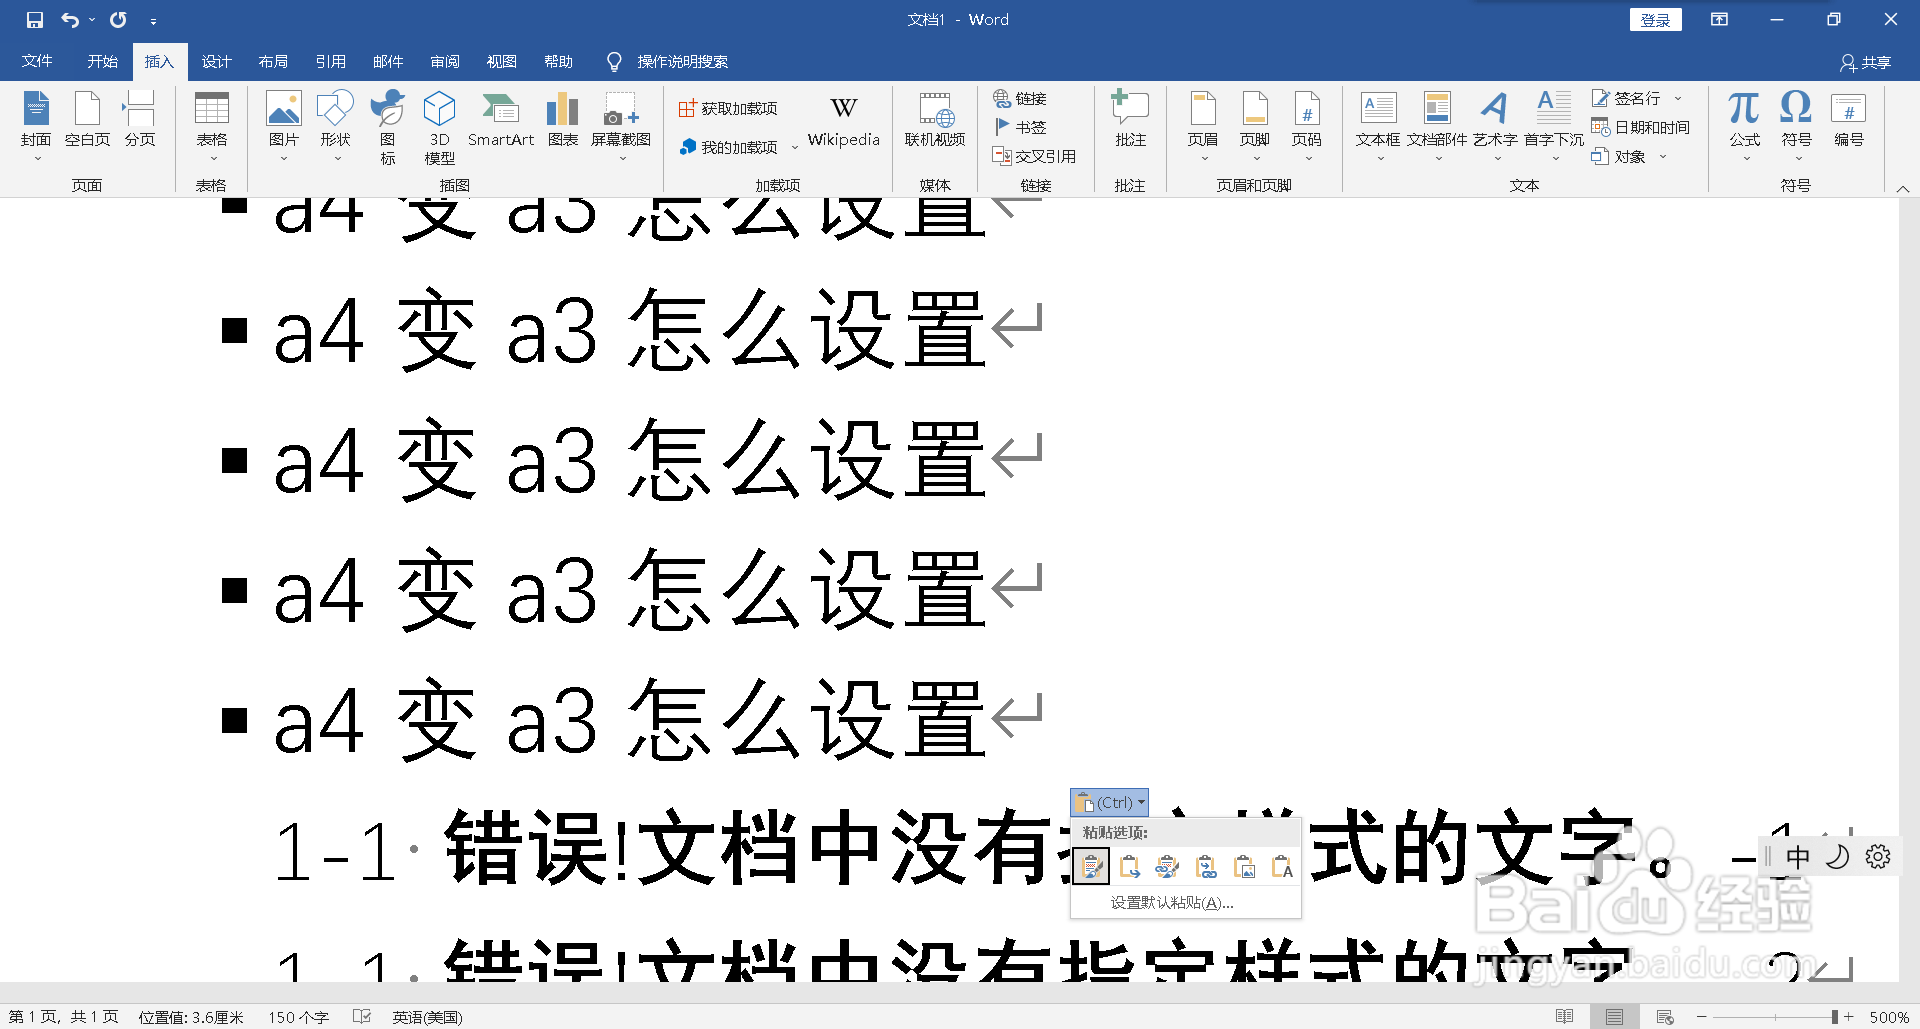Switch to web layout view
The image size is (1920, 1029).
click(x=1665, y=1016)
